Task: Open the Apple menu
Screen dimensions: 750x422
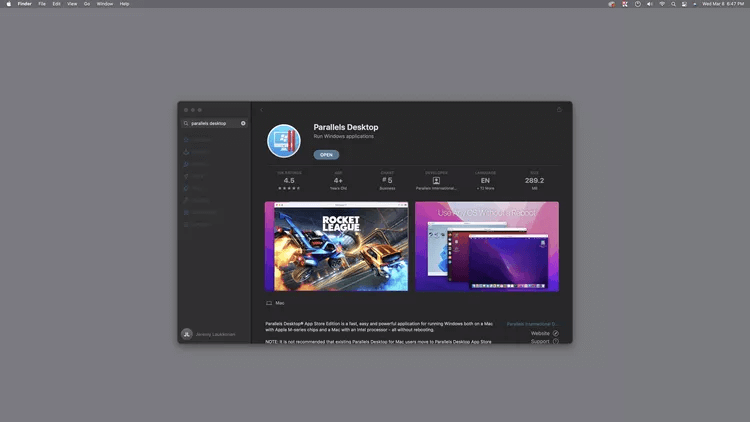Action: 9,4
